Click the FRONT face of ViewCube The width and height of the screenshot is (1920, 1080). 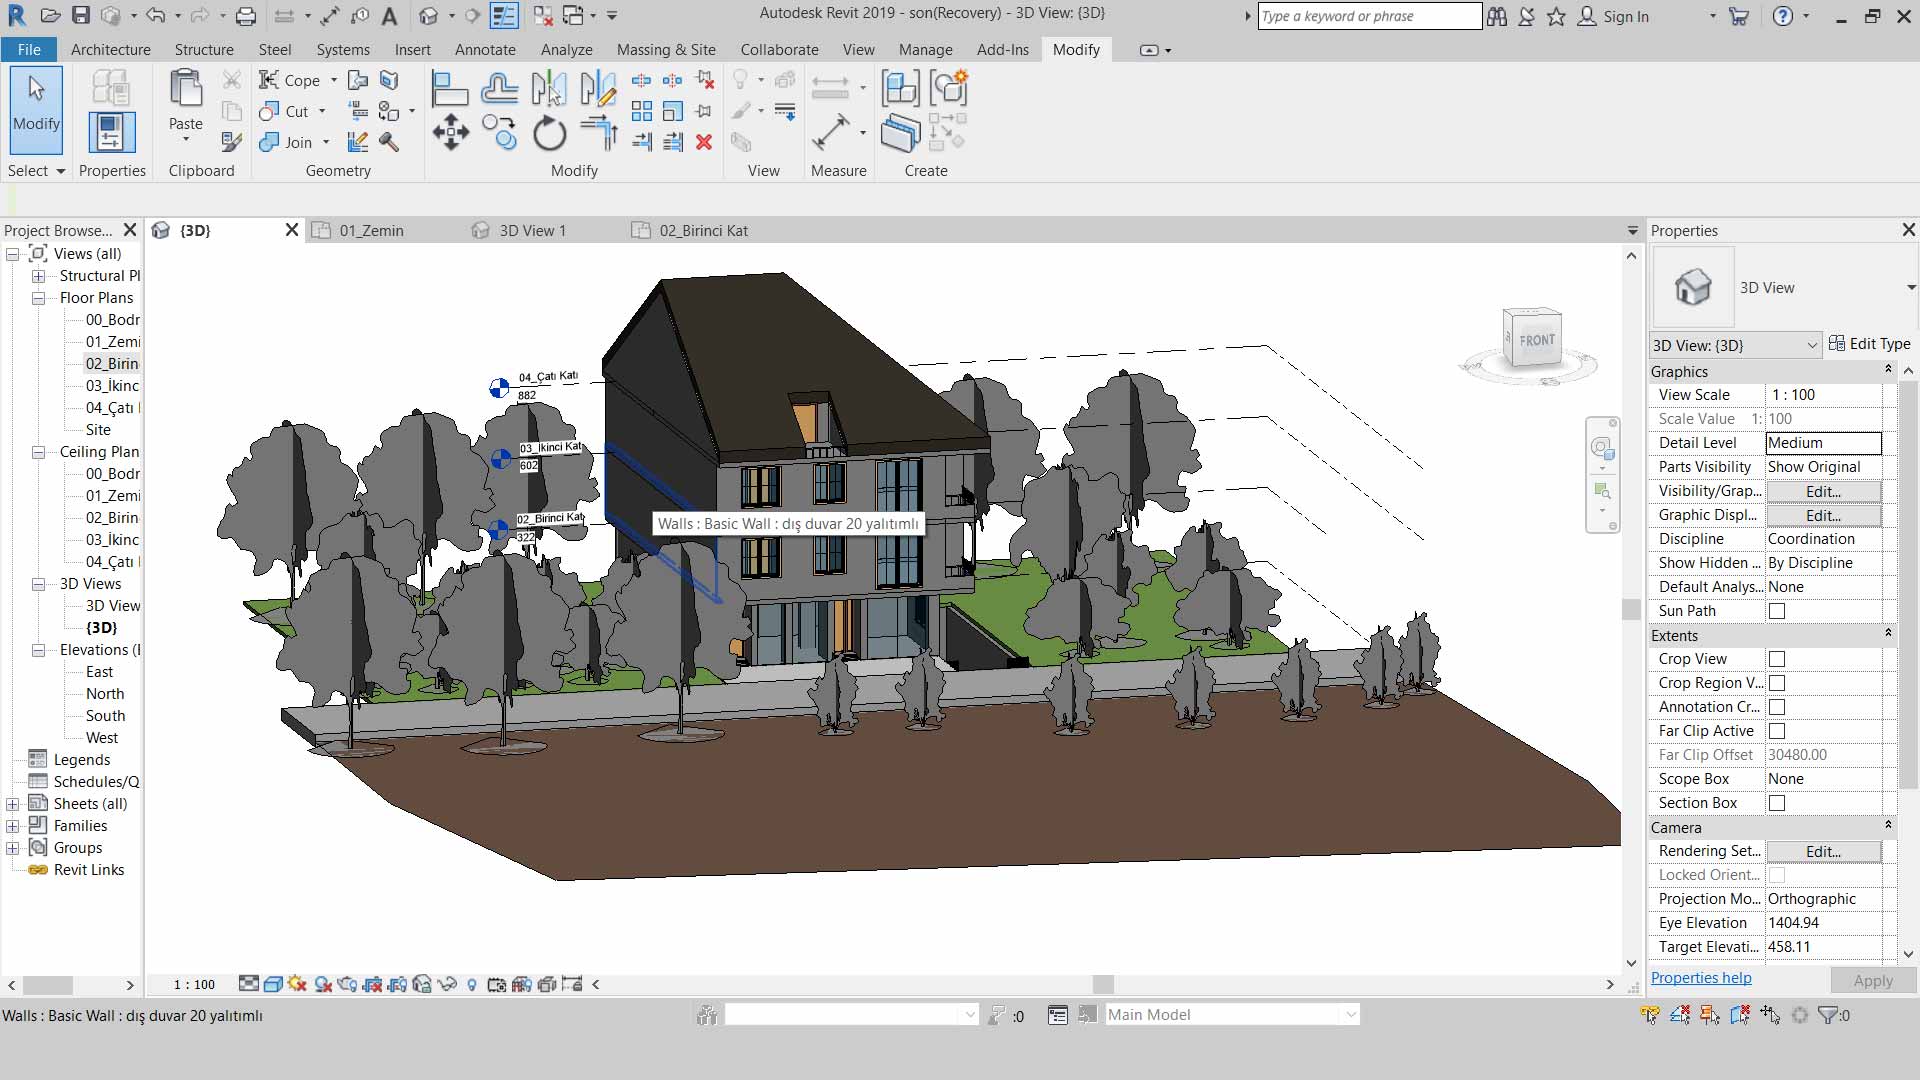pyautogui.click(x=1536, y=340)
